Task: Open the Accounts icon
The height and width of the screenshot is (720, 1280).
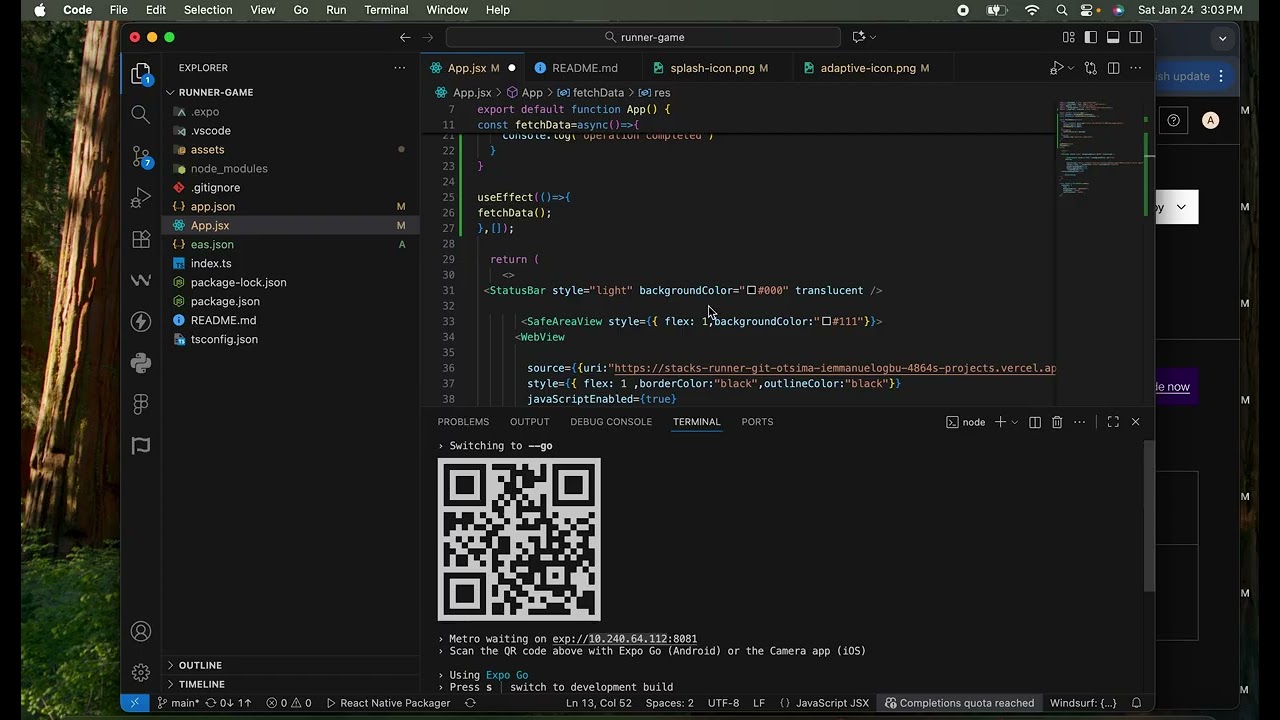Action: coord(141,631)
